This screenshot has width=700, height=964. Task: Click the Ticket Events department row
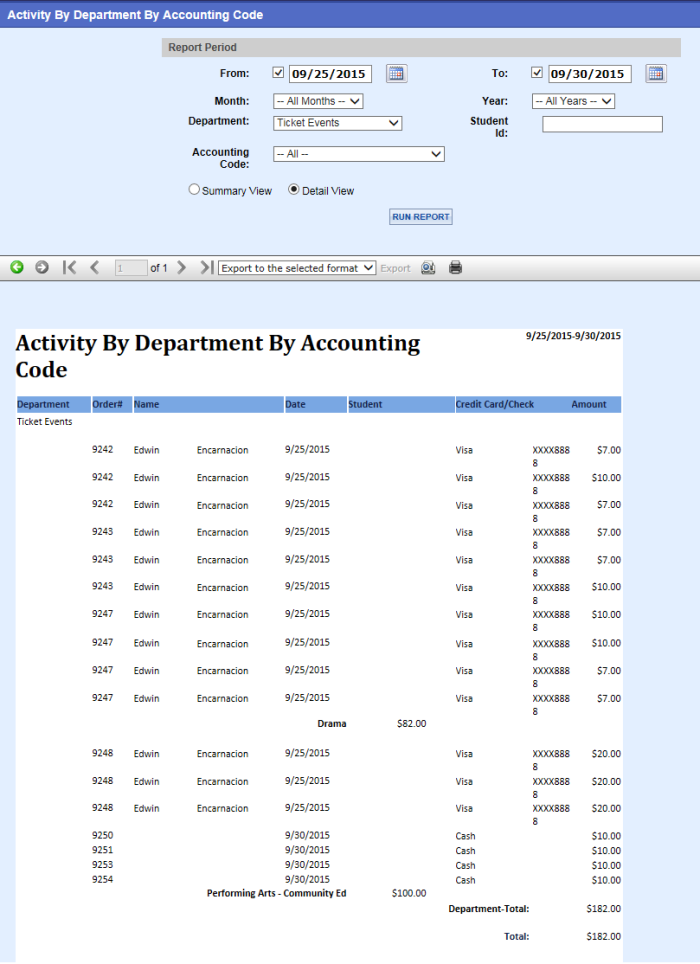[44, 422]
